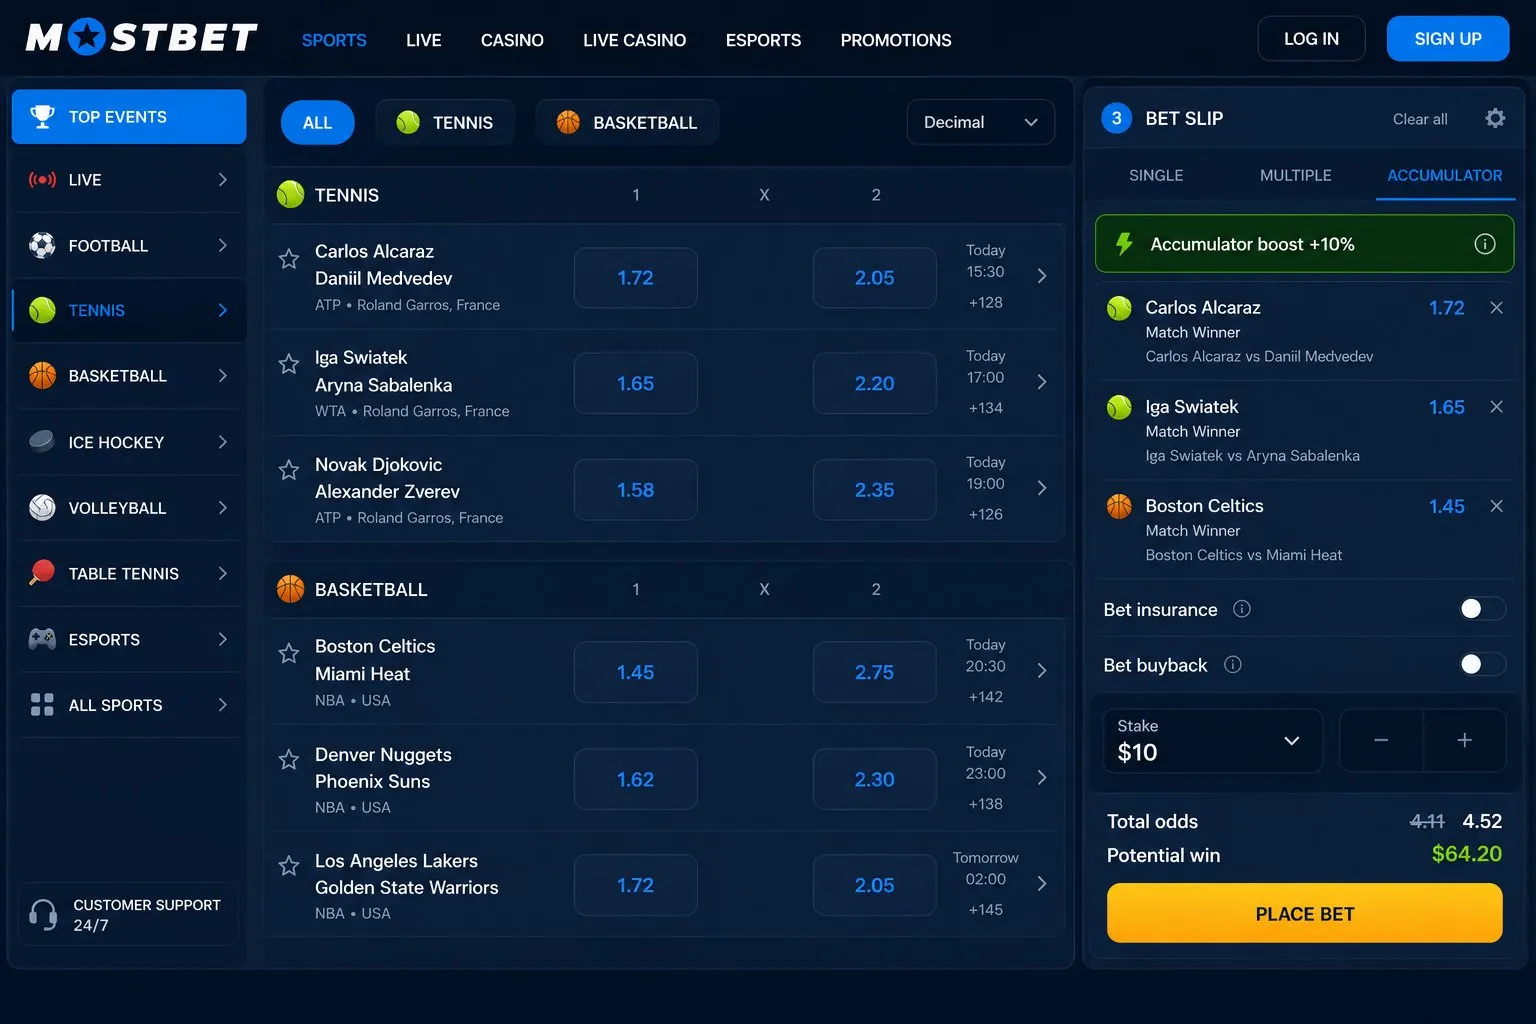Pick Medvedev odds 2.05 at 15:30
This screenshot has height=1024, width=1536.
875,278
